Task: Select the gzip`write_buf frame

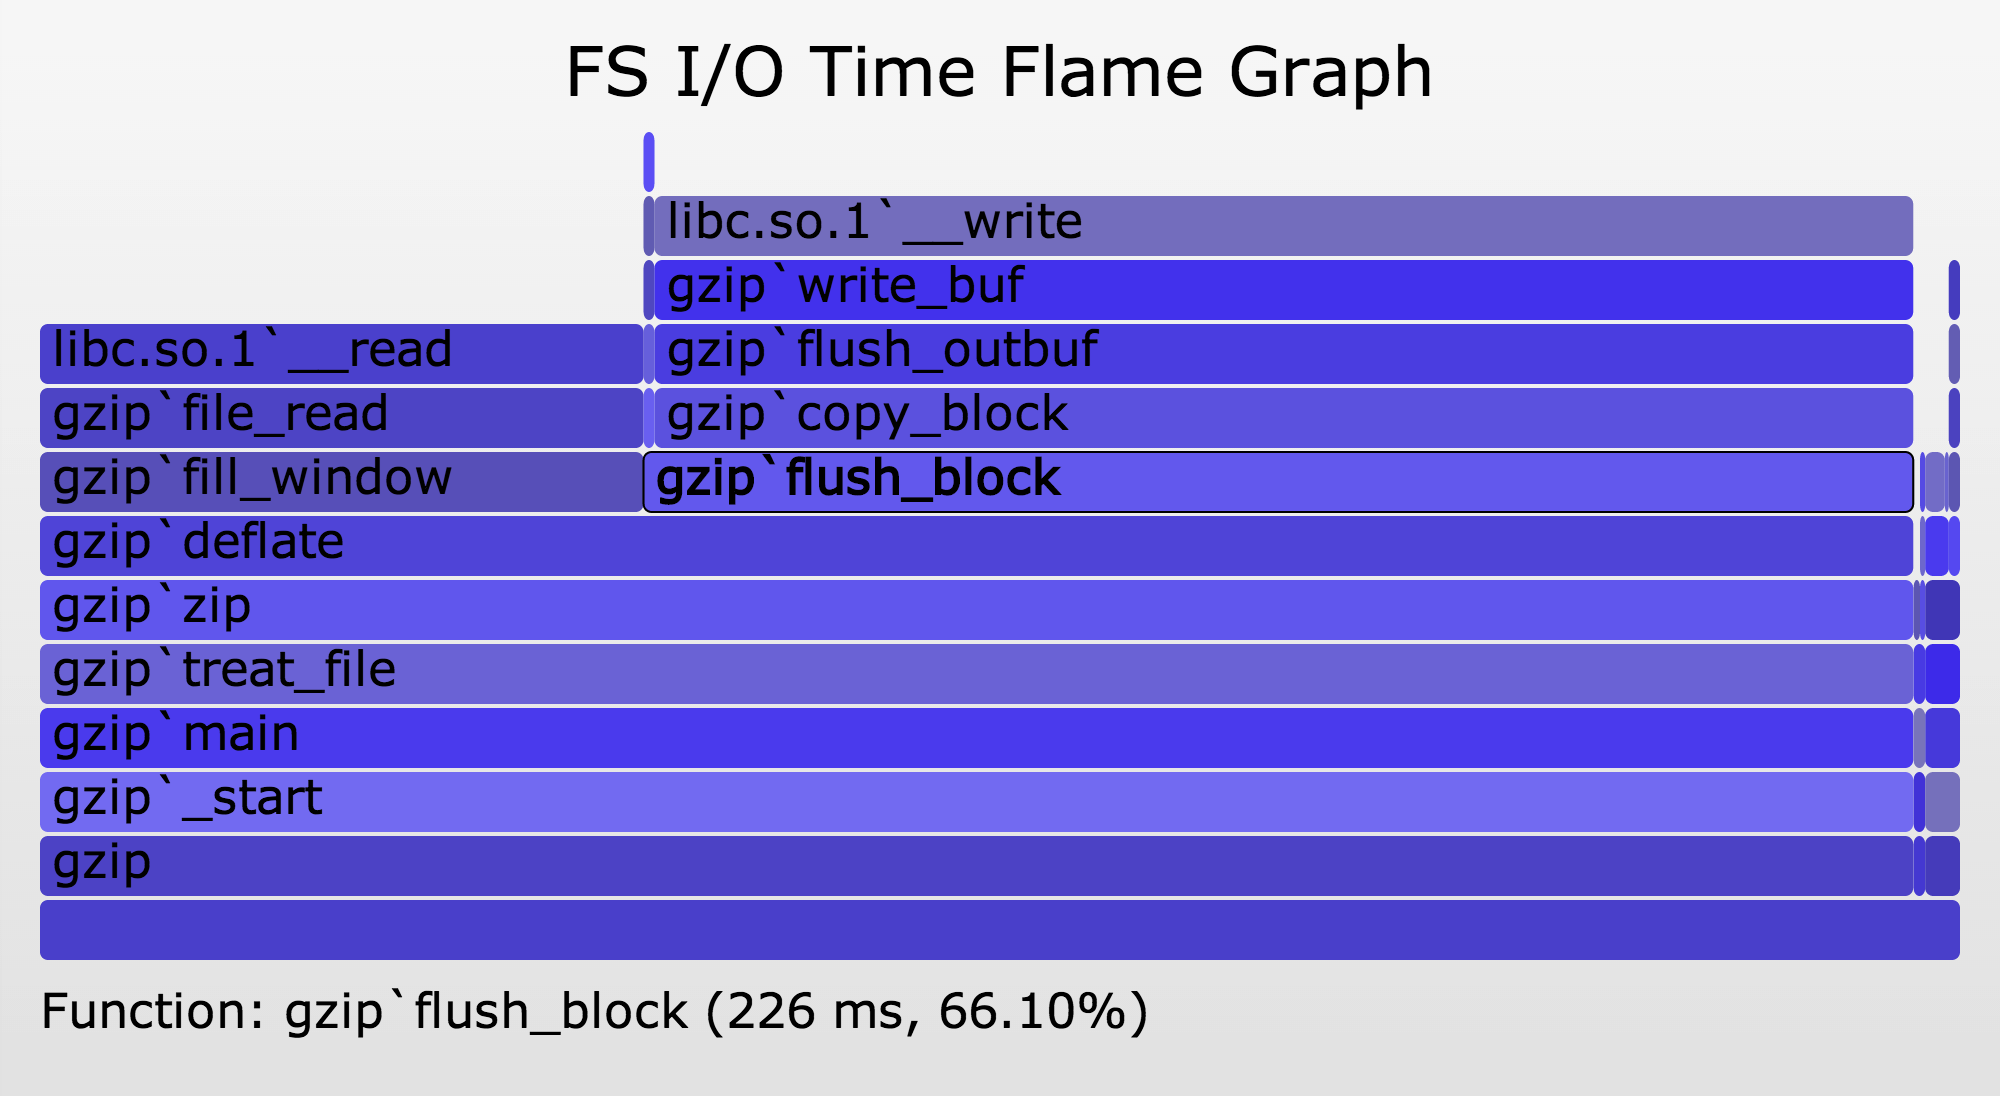Action: click(1282, 289)
